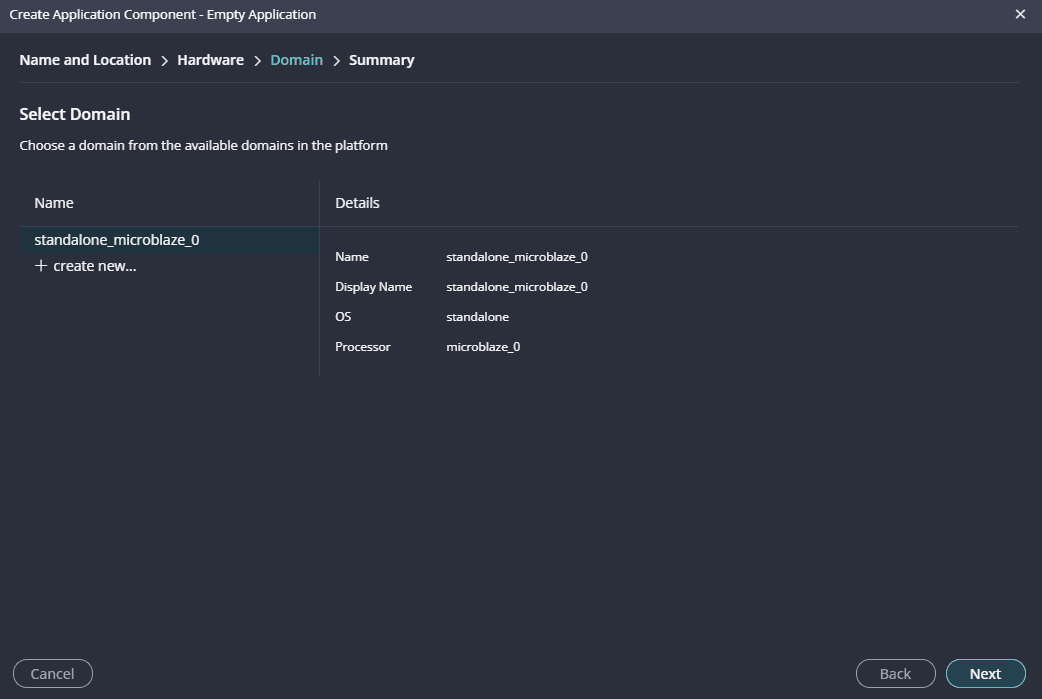Click the 'create new...' domain link
1042x699 pixels.
[x=94, y=266]
